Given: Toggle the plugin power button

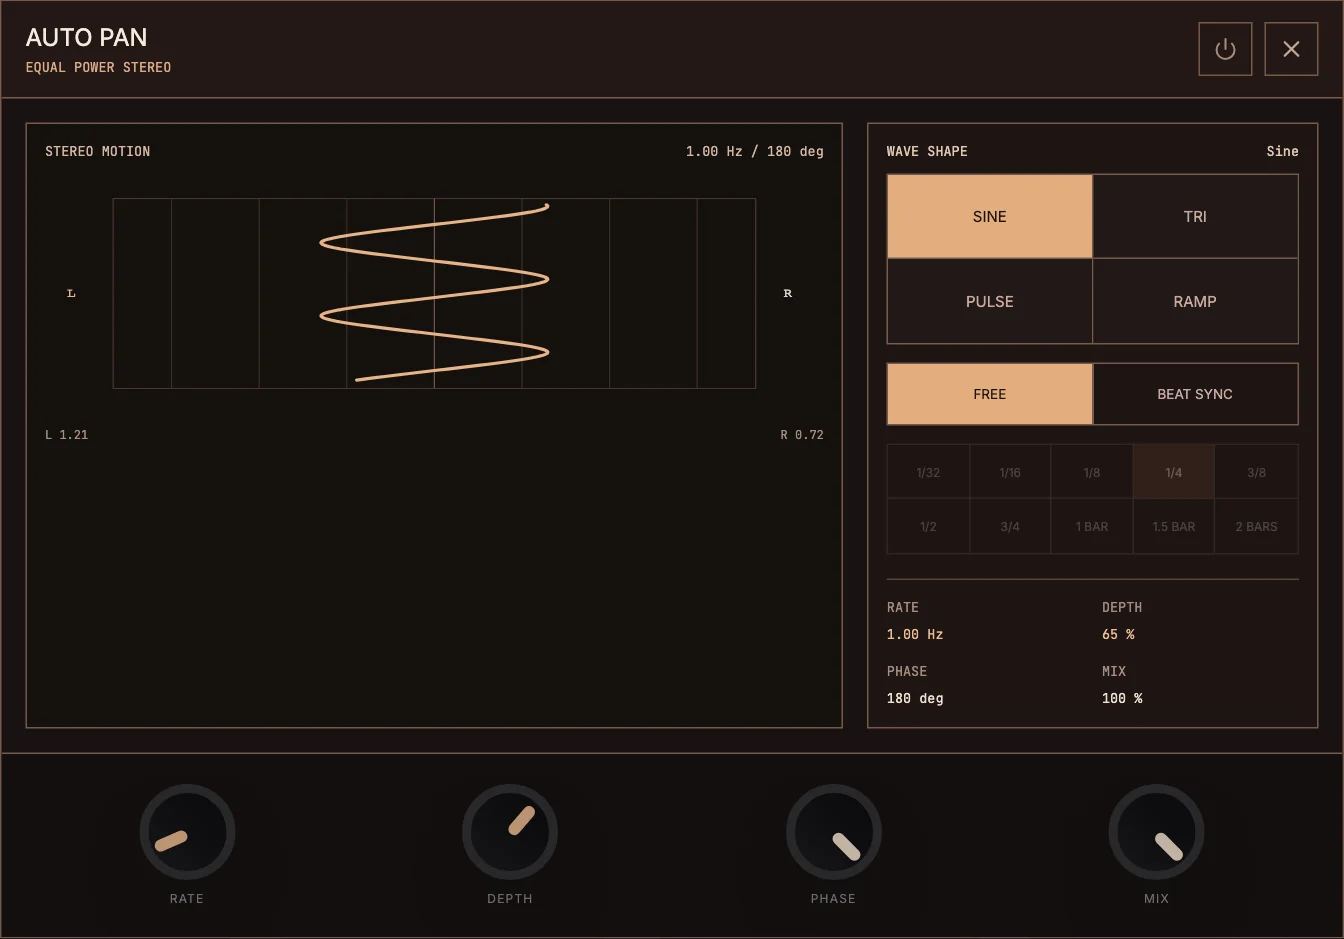Looking at the screenshot, I should point(1225,49).
